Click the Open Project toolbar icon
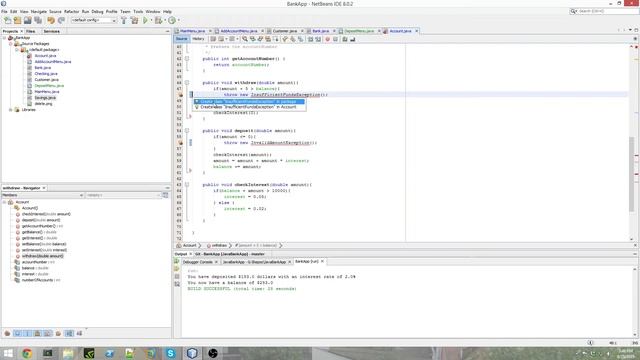Image resolution: width=640 pixels, height=360 pixels. pyautogui.click(x=27, y=20)
